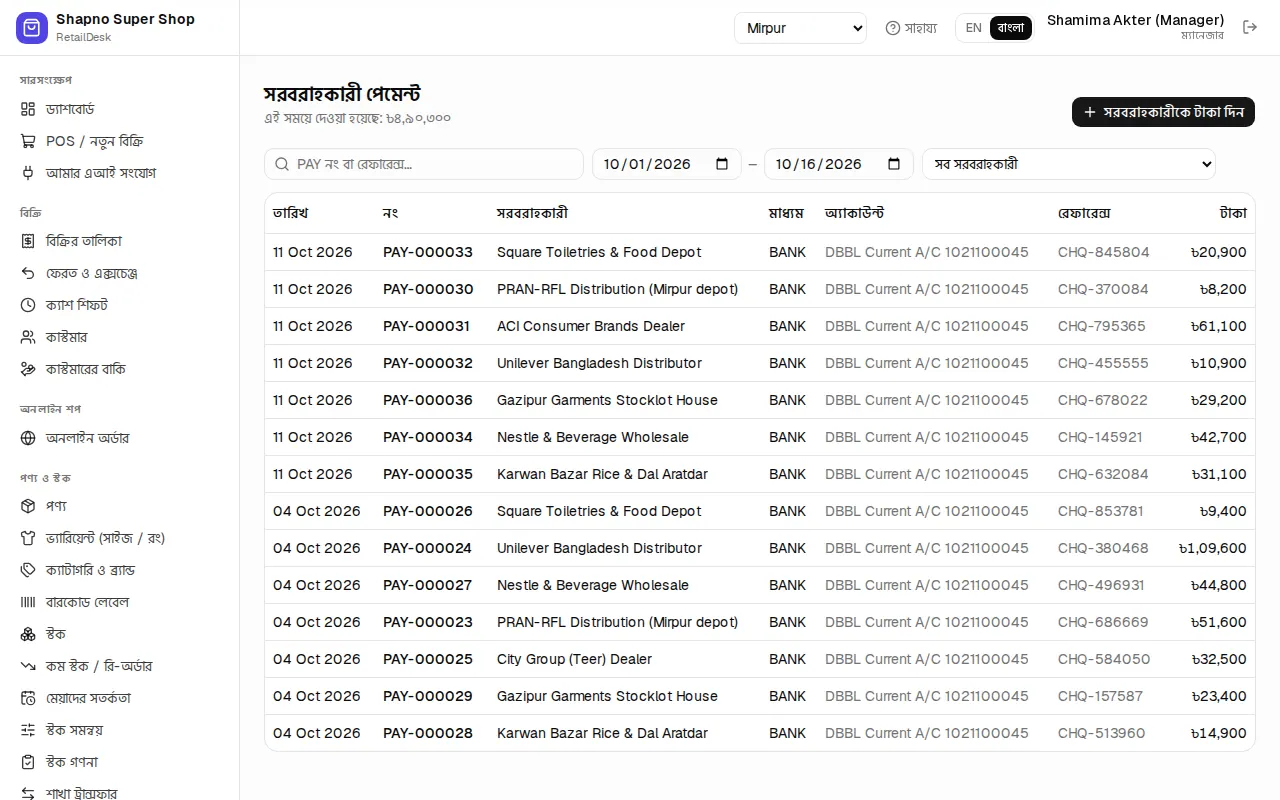Image resolution: width=1280 pixels, height=800 pixels.
Task: Click the টাকা column header
Action: point(1233,213)
